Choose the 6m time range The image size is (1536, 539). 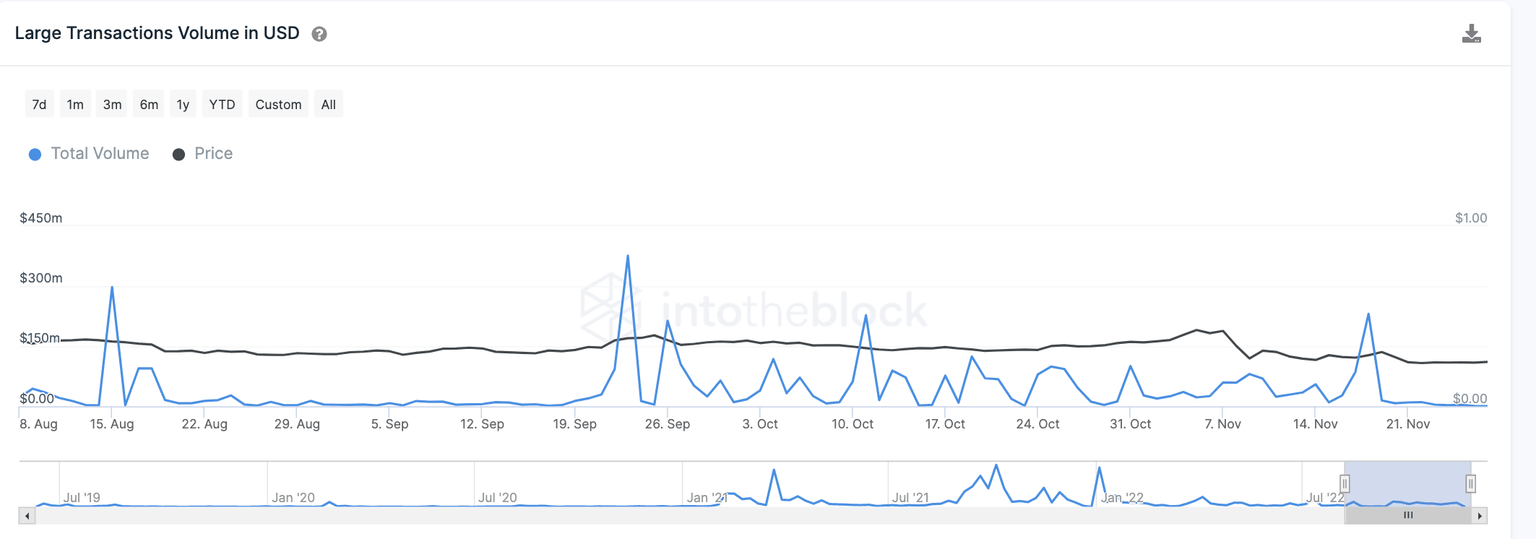(x=149, y=104)
